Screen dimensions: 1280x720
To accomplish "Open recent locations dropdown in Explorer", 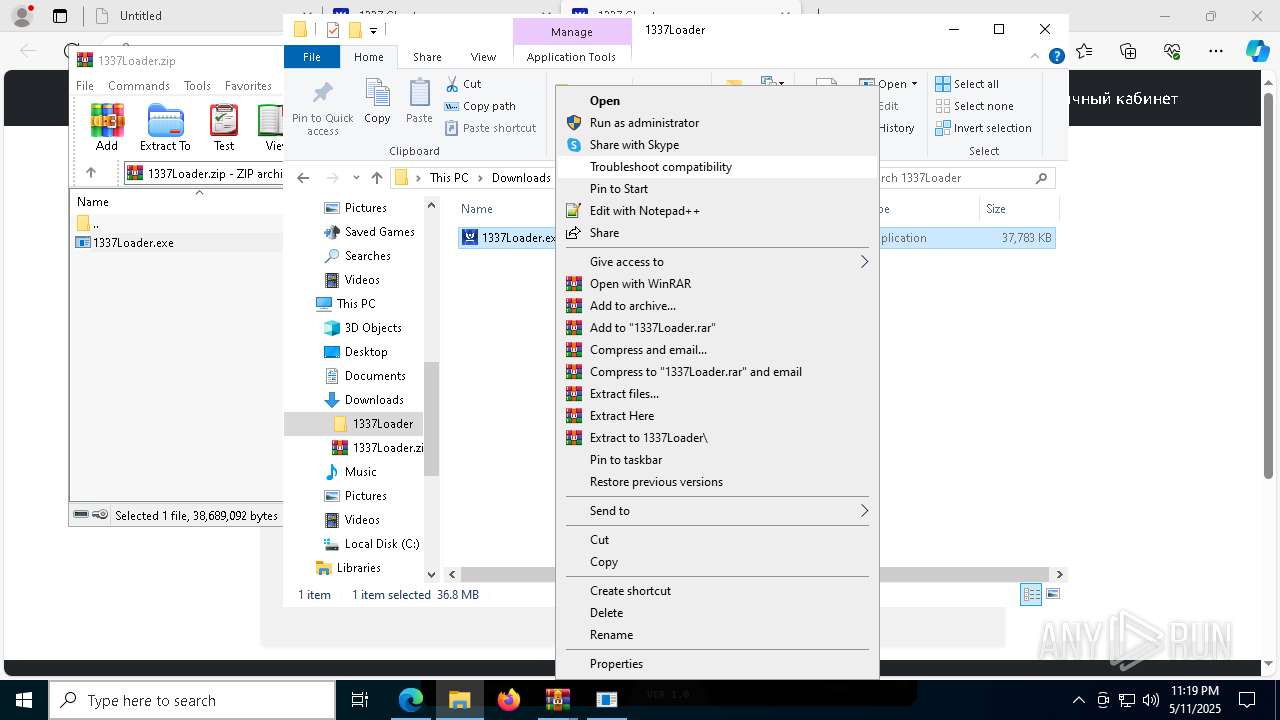I will tap(356, 178).
